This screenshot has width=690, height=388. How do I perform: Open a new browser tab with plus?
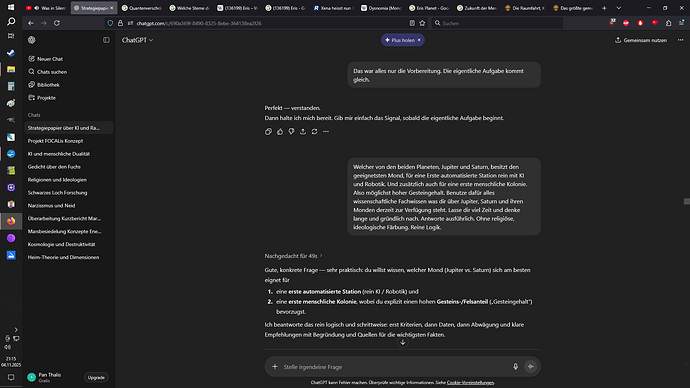pos(604,8)
